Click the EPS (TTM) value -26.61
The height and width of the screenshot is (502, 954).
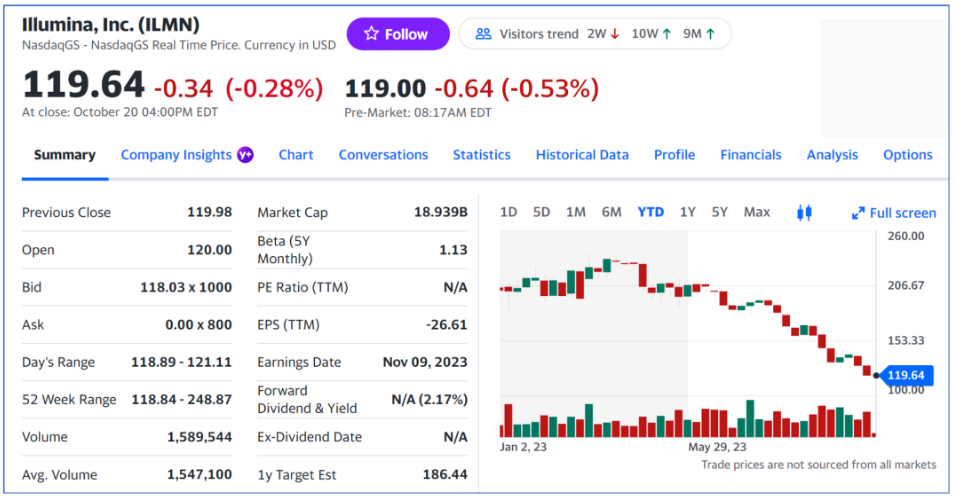[x=447, y=325]
